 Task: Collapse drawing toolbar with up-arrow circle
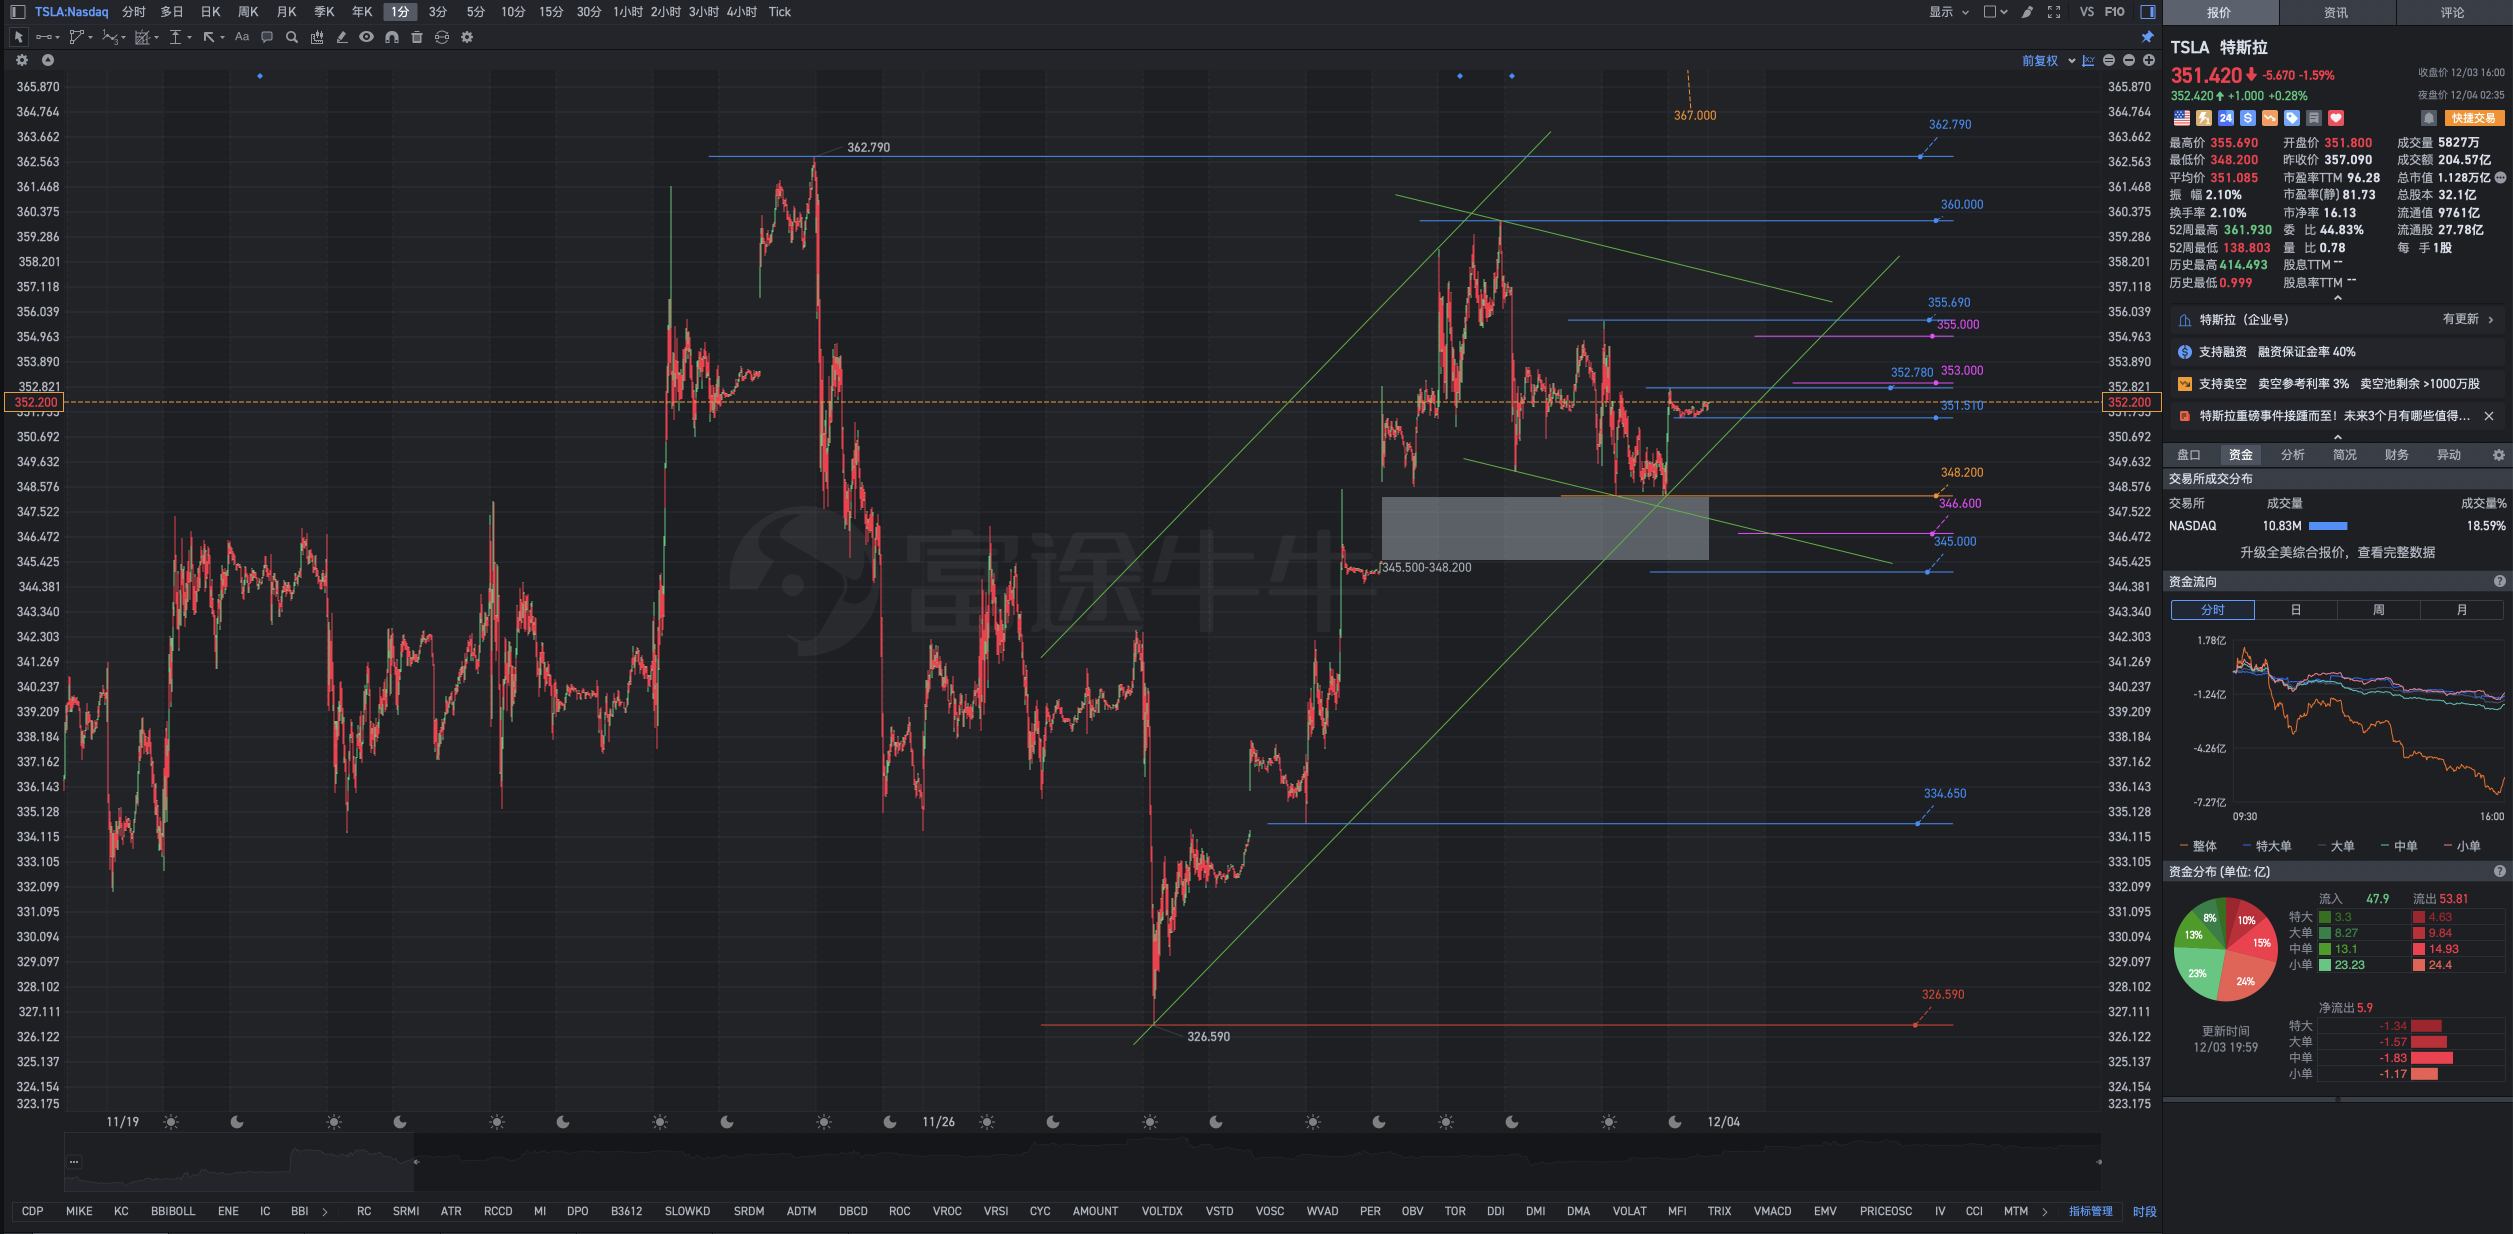point(47,60)
